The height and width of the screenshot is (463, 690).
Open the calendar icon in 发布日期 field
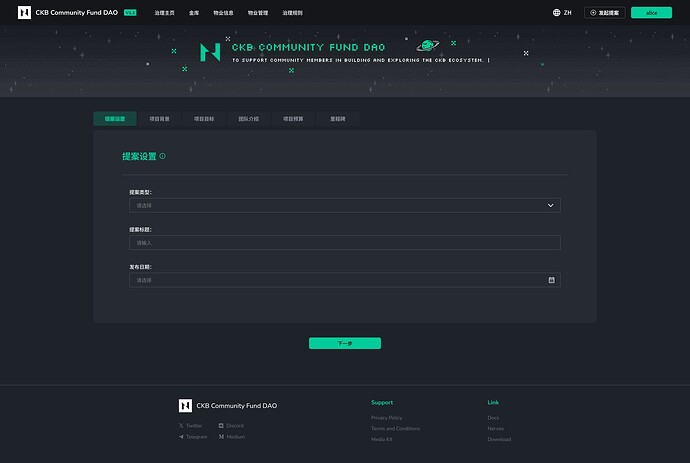coord(551,280)
